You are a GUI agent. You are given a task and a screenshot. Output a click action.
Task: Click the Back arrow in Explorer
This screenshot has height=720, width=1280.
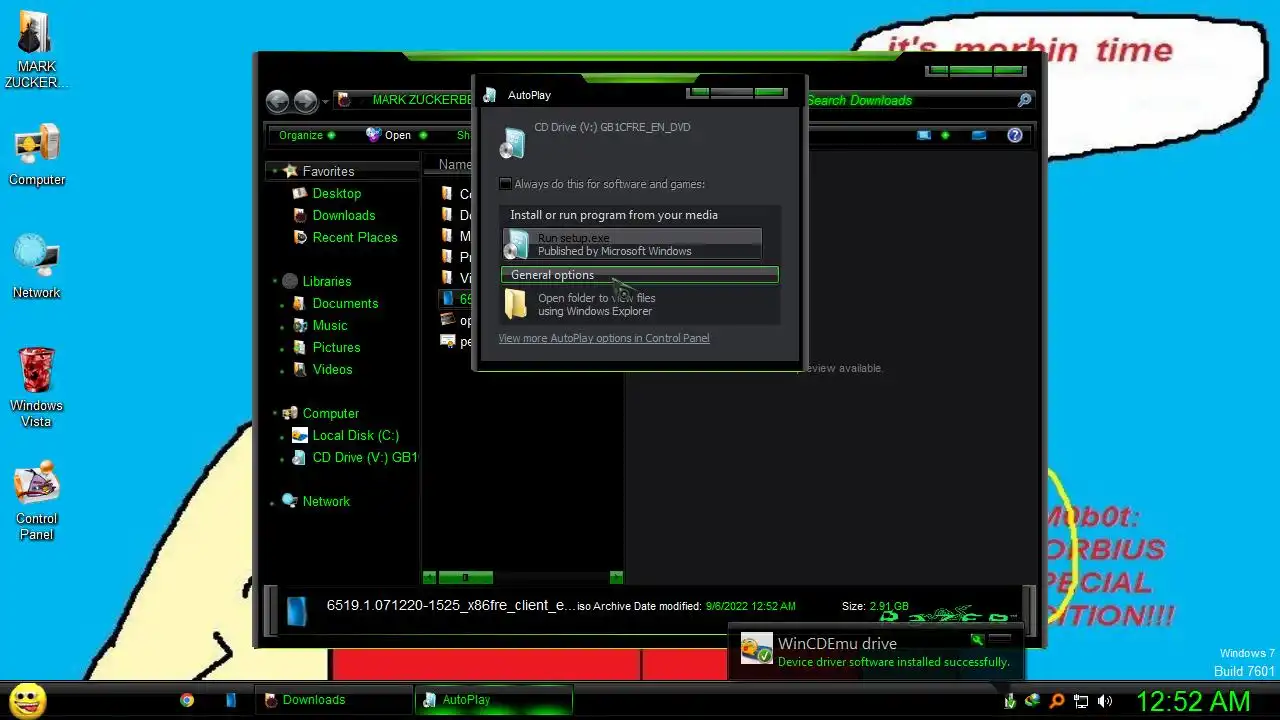tap(277, 101)
